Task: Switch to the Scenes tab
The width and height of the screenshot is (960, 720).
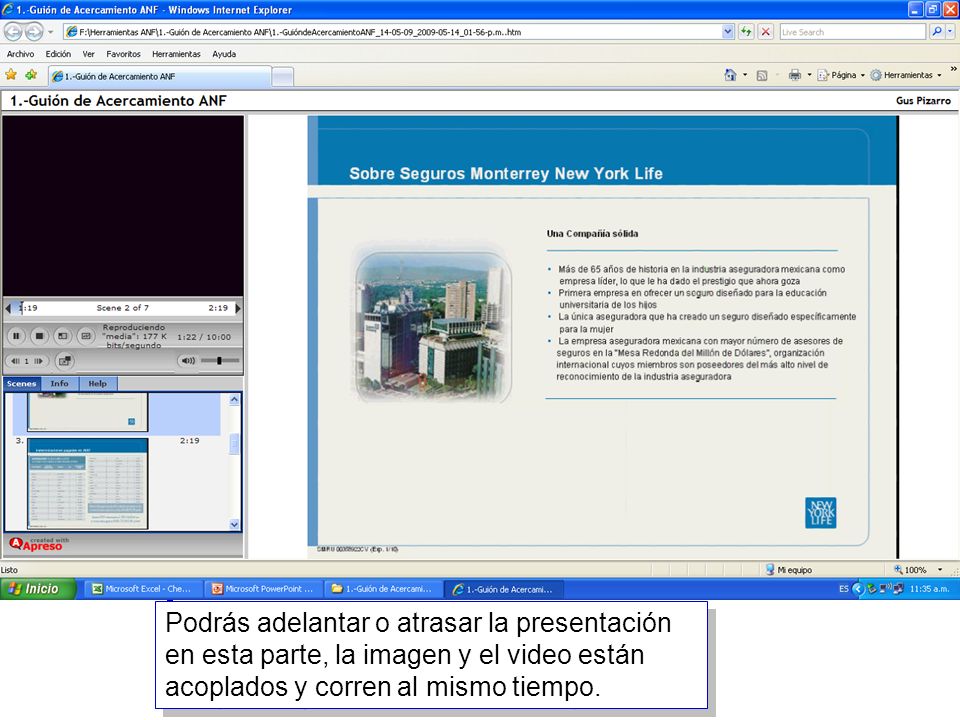Action: coord(21,383)
